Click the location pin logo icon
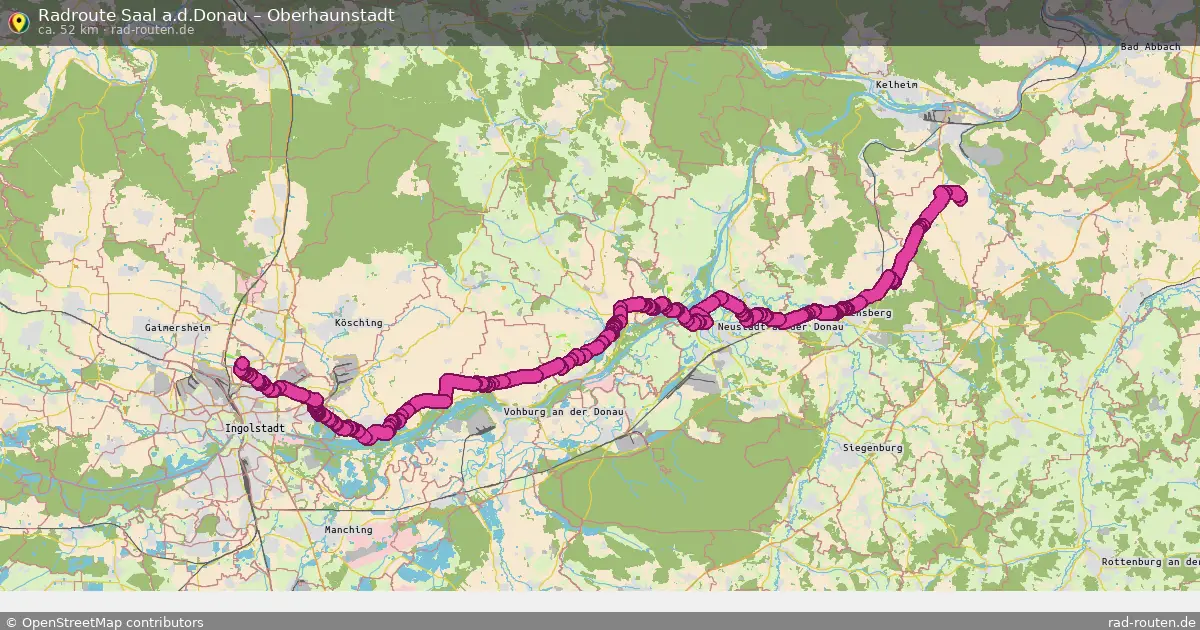 (x=18, y=22)
